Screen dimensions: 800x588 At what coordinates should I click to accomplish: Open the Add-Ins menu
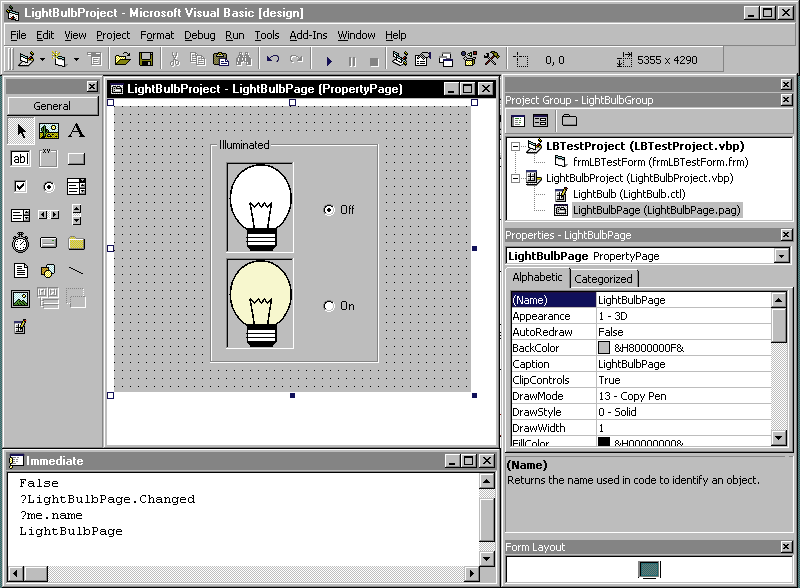(x=308, y=35)
